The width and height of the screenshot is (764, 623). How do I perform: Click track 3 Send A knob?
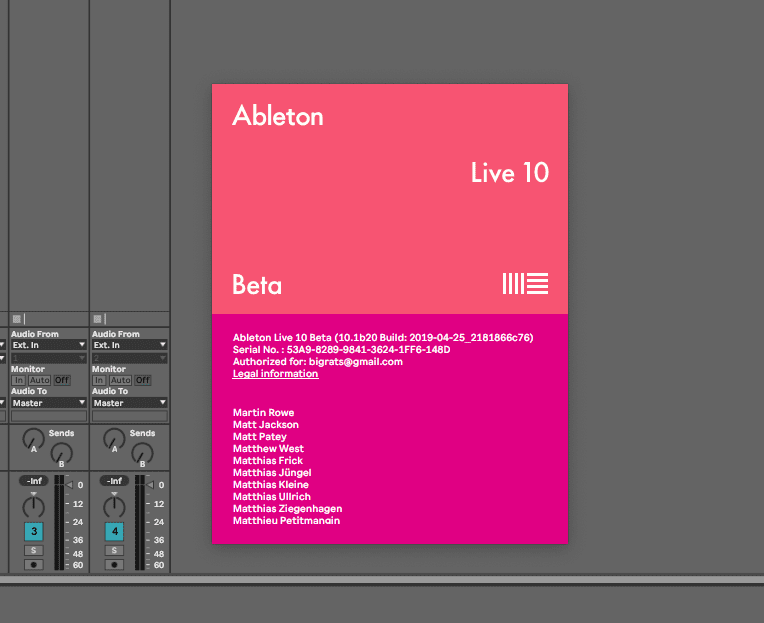(x=33, y=439)
